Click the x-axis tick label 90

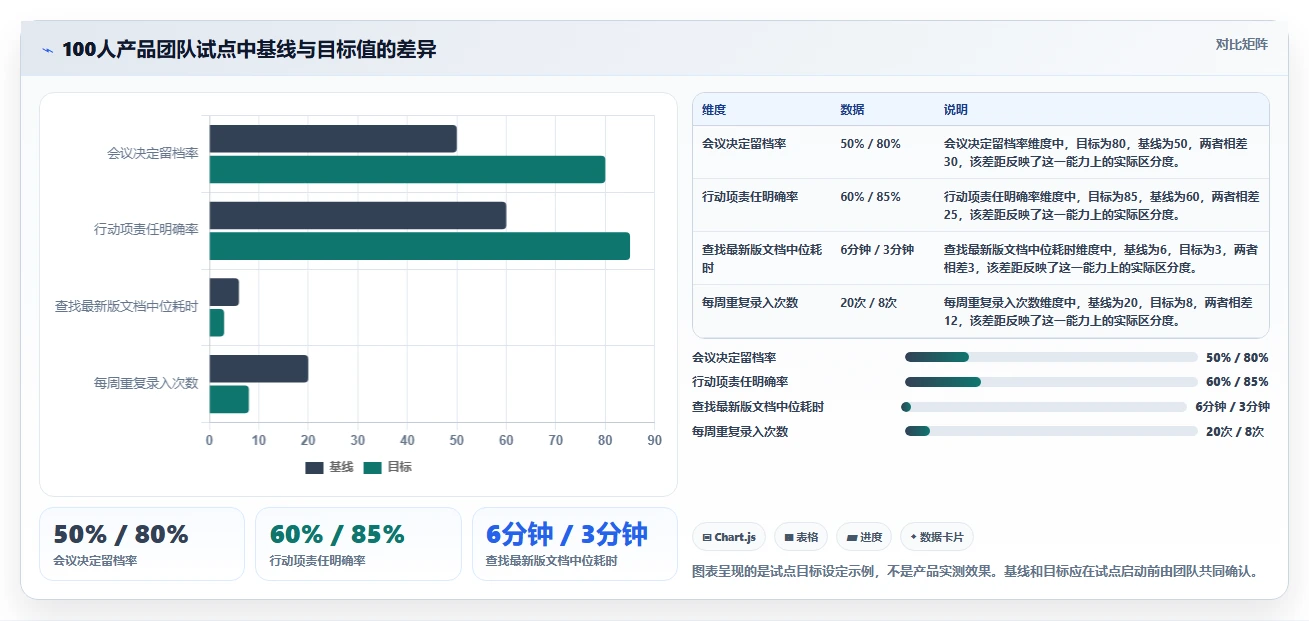click(x=655, y=440)
